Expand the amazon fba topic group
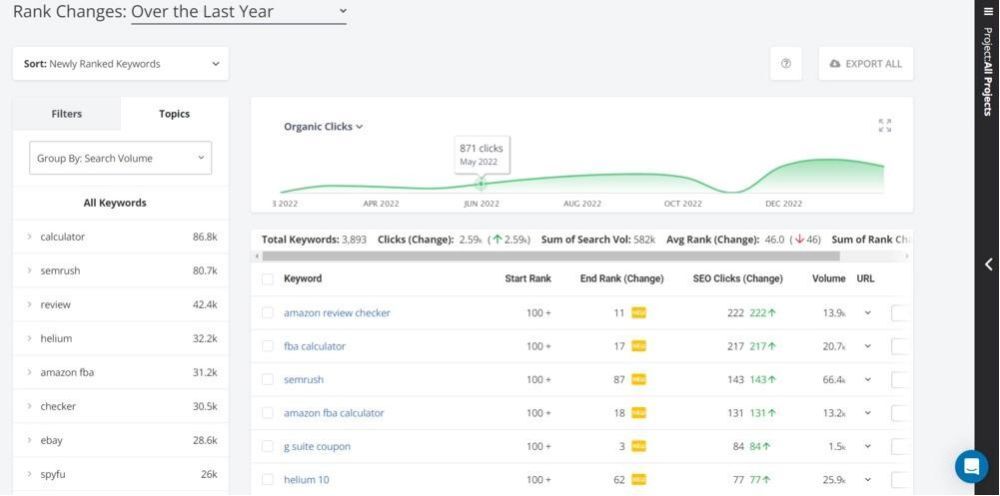The image size is (1000, 496). (x=29, y=372)
